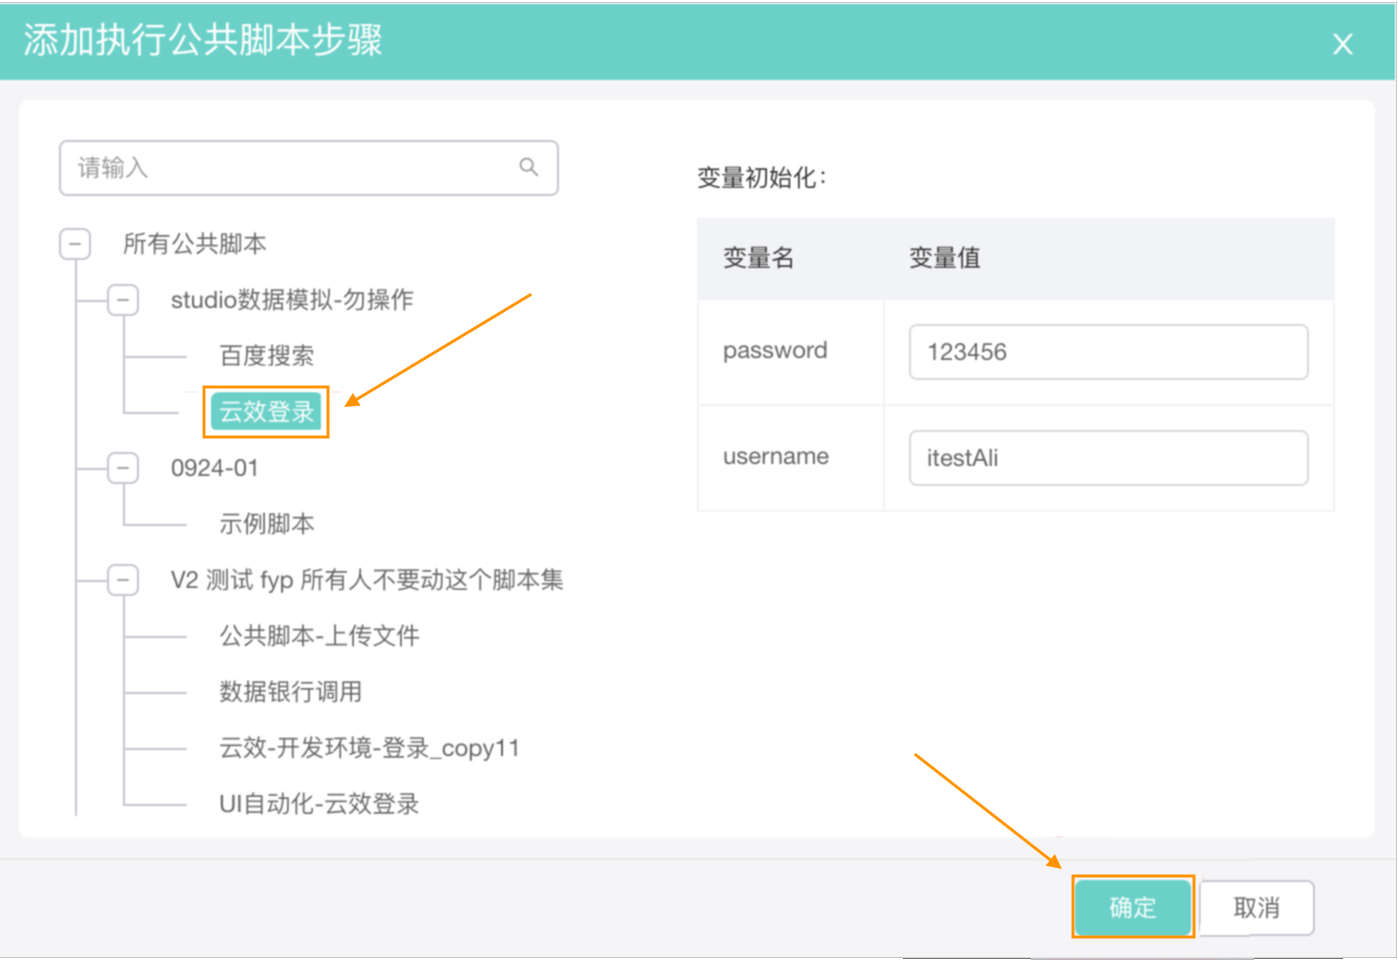Click the studio数据模拟-勿操作 label
1398x960 pixels.
tap(292, 300)
